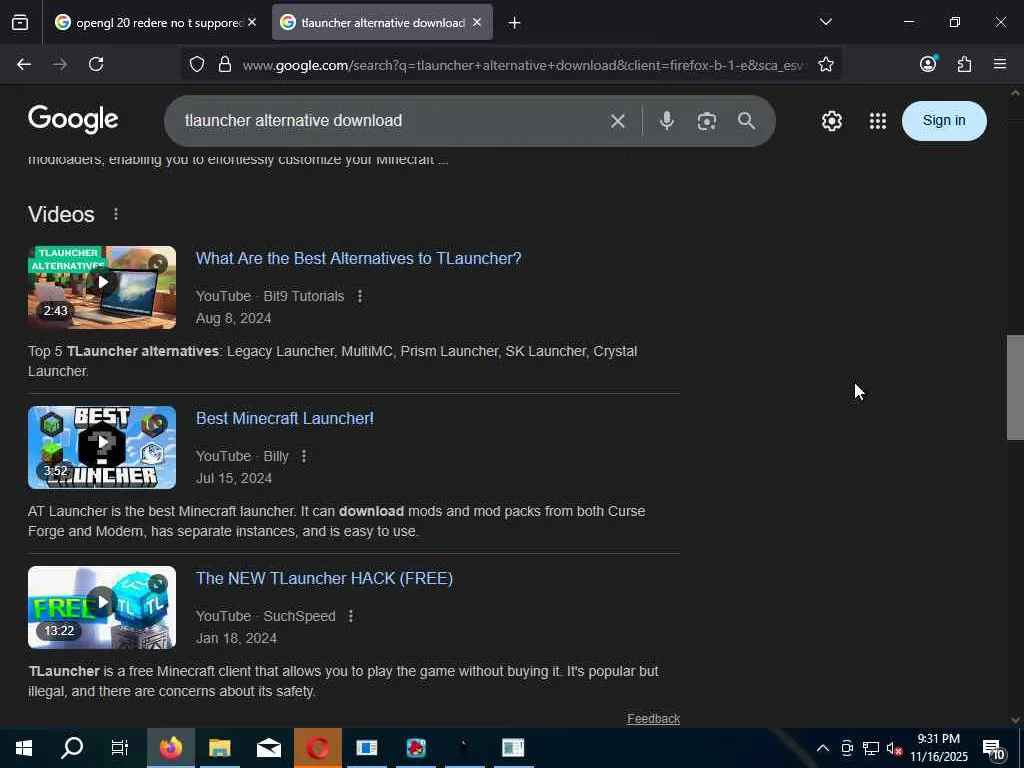Open Action Center notifications icon
The width and height of the screenshot is (1024, 768).
pos(994,748)
